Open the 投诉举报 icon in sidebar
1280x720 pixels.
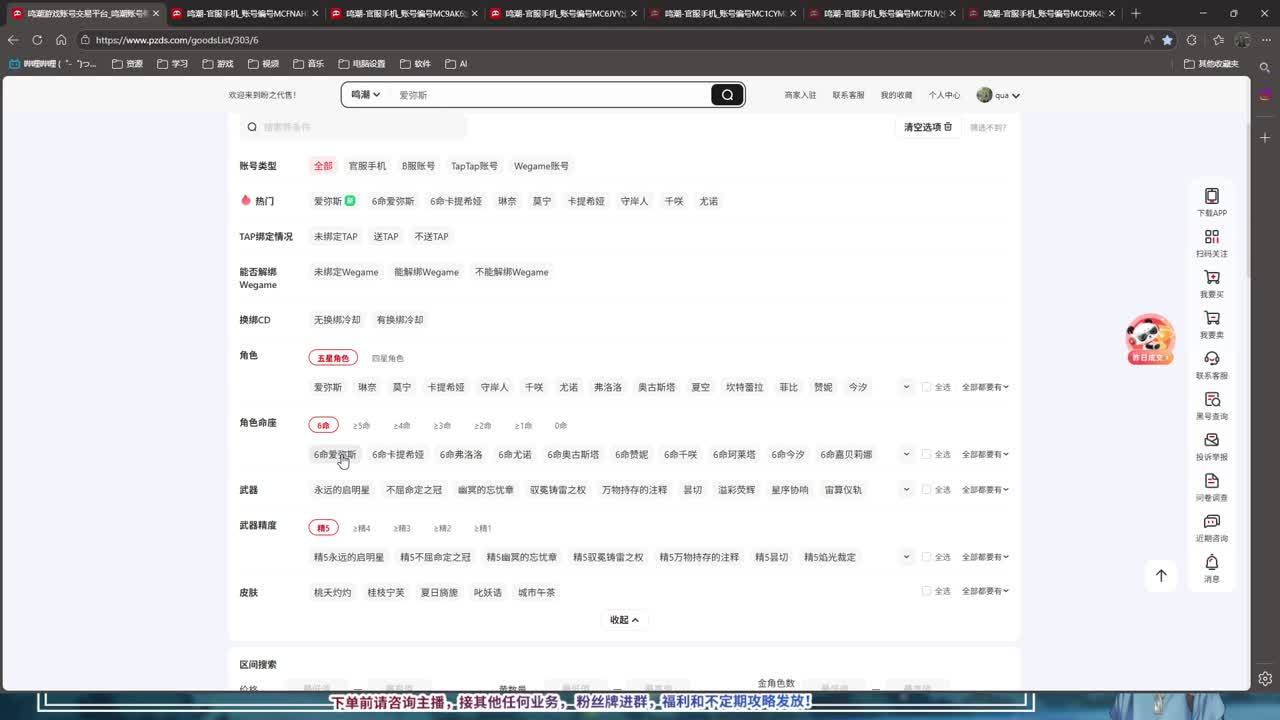tap(1211, 440)
